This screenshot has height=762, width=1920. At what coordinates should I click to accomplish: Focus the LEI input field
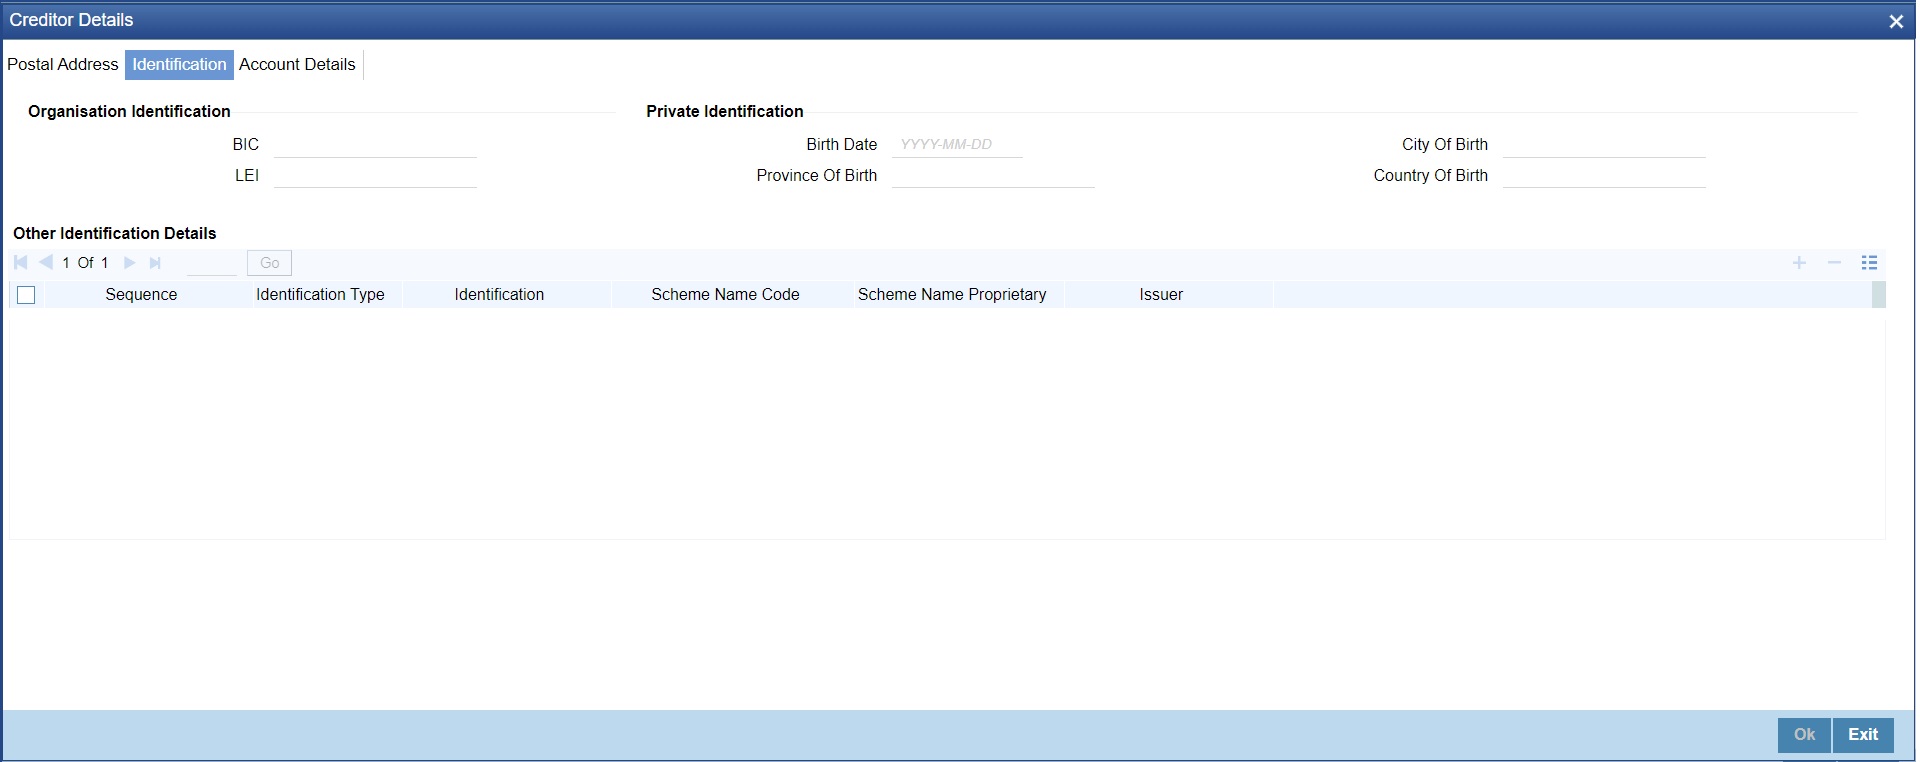[375, 176]
